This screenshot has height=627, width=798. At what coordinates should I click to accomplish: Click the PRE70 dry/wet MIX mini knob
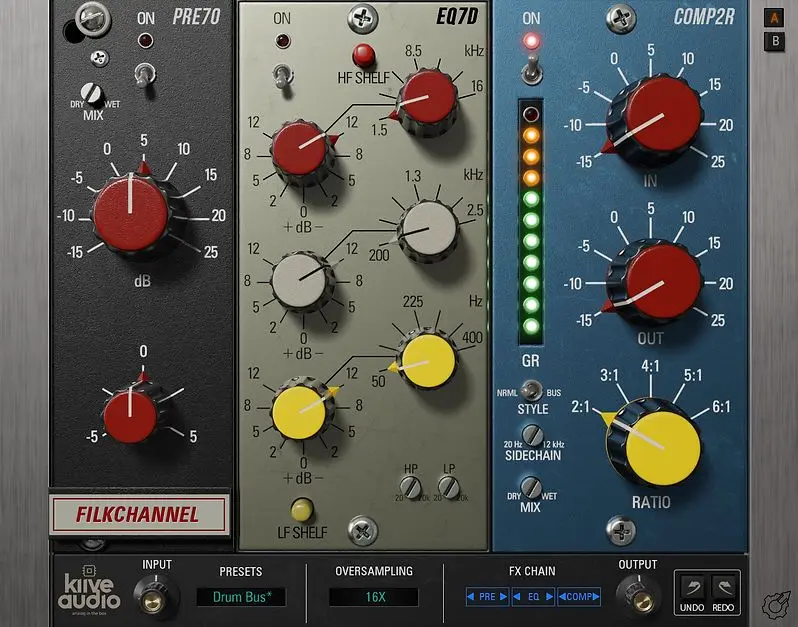92,94
